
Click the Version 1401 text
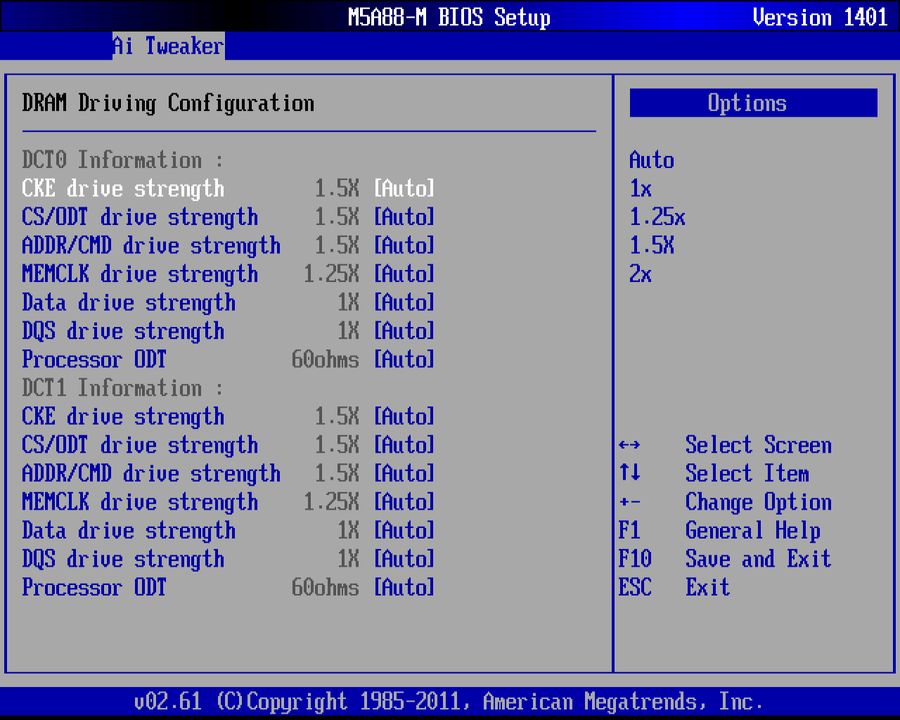pyautogui.click(x=820, y=17)
